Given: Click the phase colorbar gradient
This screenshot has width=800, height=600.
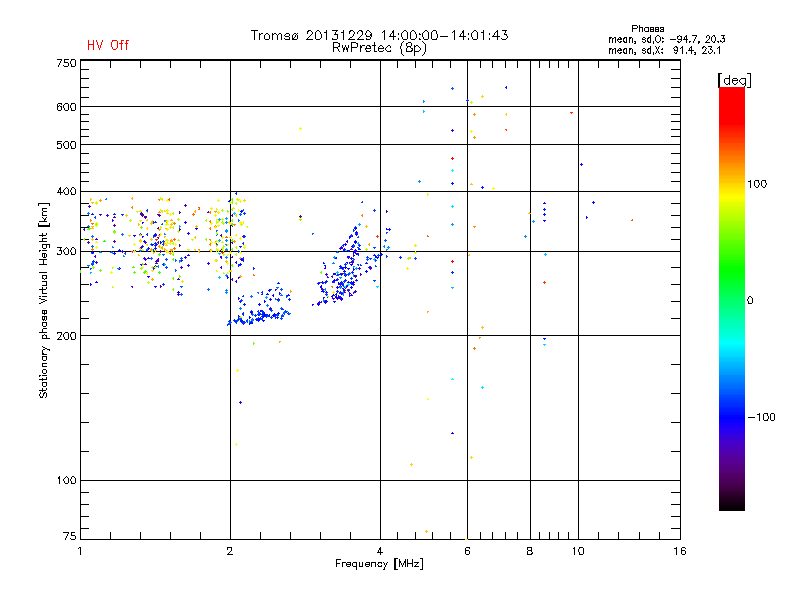Looking at the screenshot, I should [x=732, y=298].
